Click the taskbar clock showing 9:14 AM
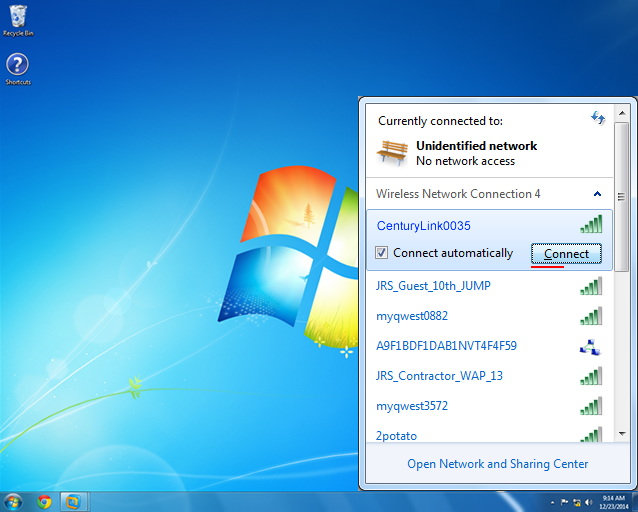Screen dimensions: 638x512 [x=613, y=502]
